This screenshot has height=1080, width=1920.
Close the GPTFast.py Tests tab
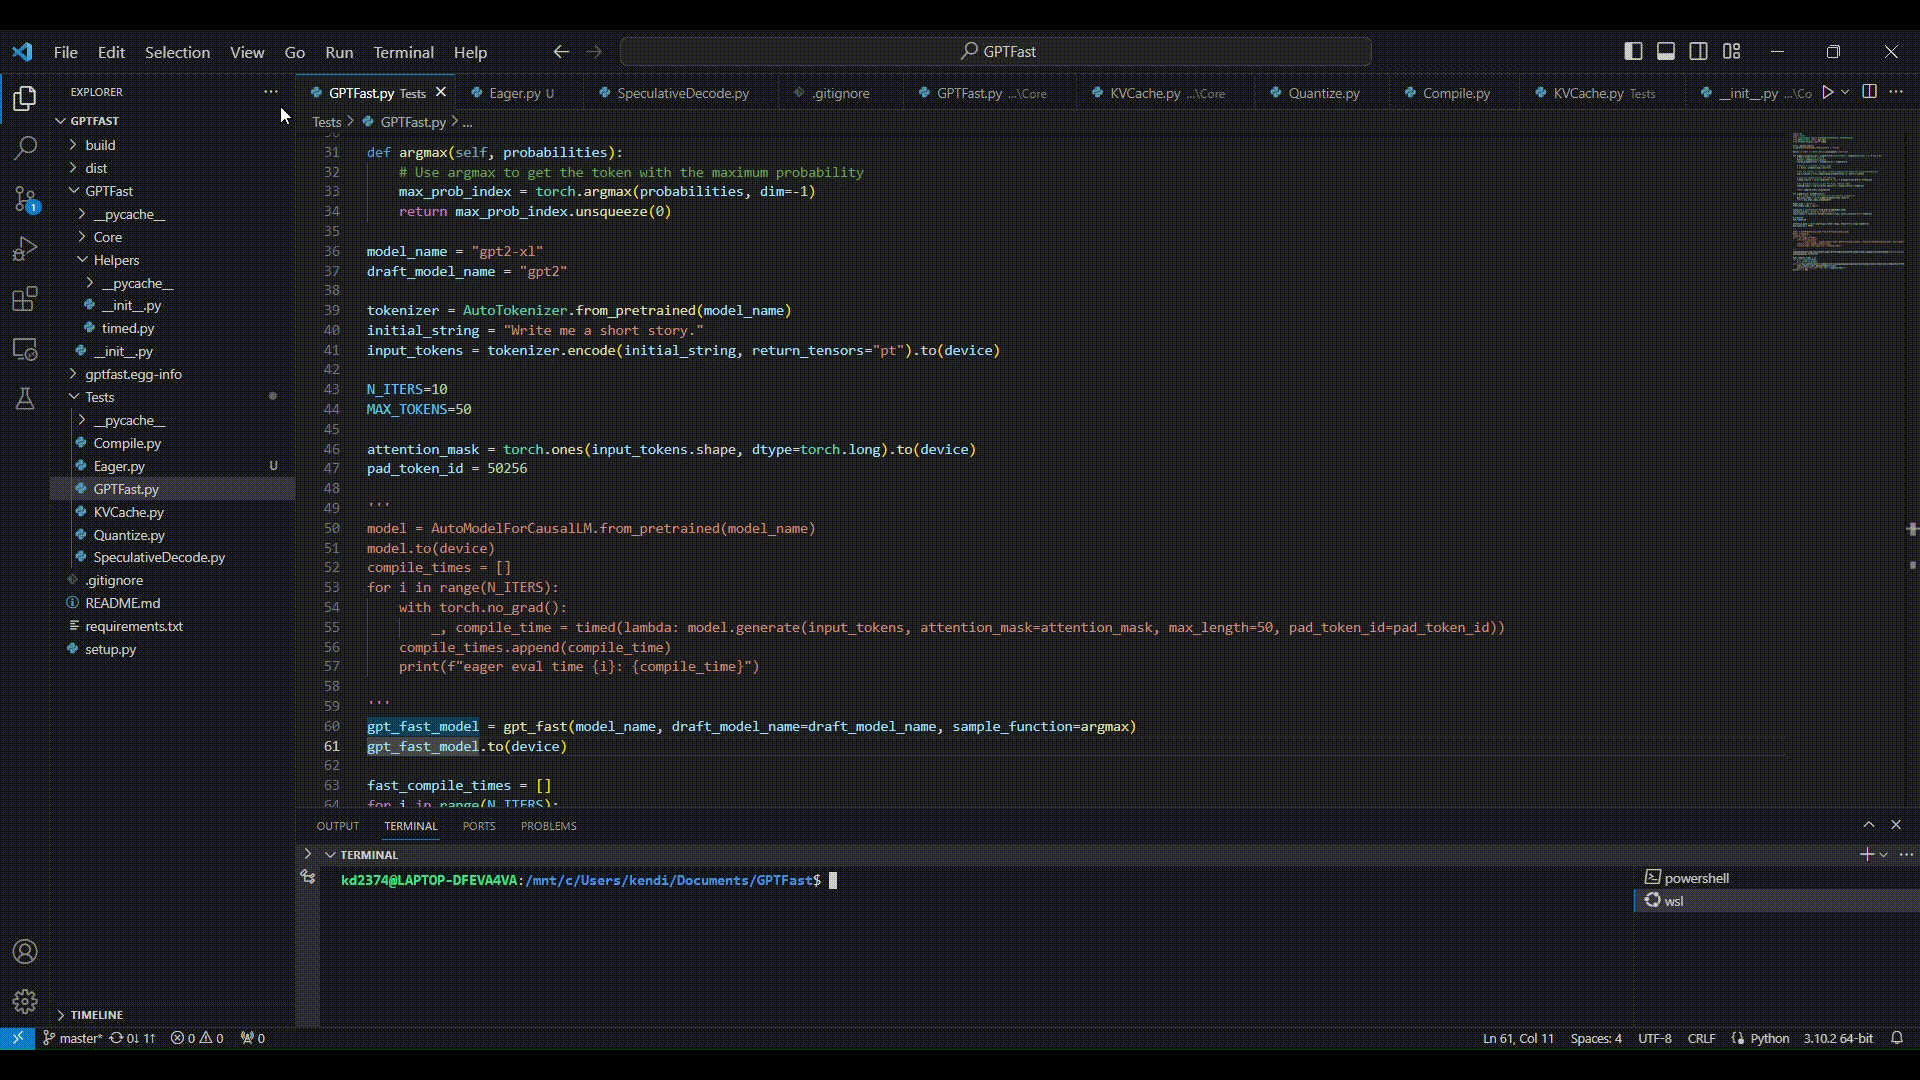440,92
